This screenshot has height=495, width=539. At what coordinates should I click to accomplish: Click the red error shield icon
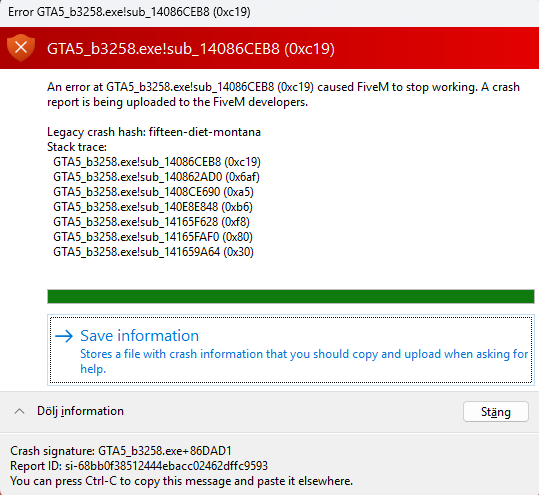[21, 48]
